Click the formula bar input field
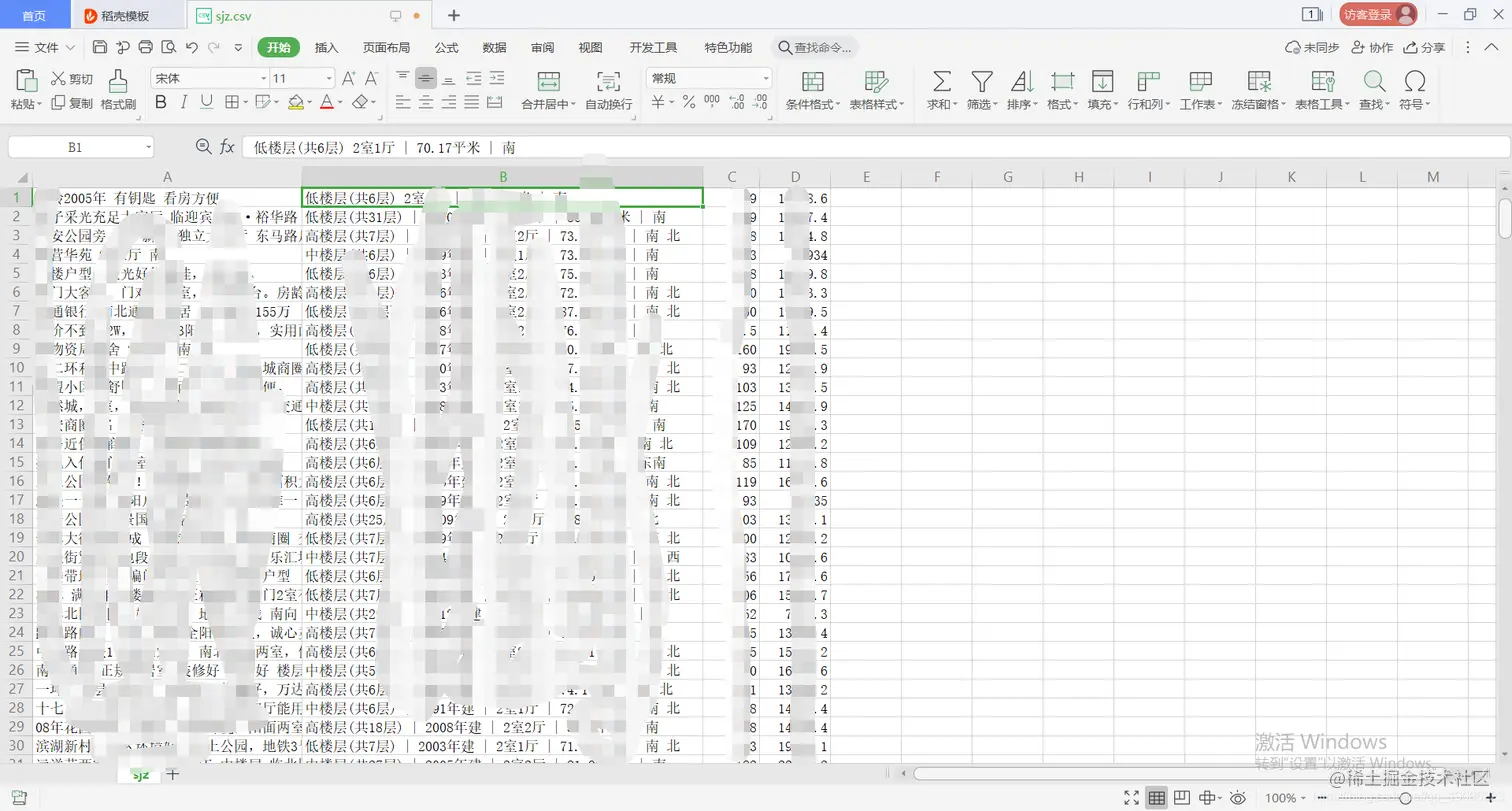 pos(875,147)
